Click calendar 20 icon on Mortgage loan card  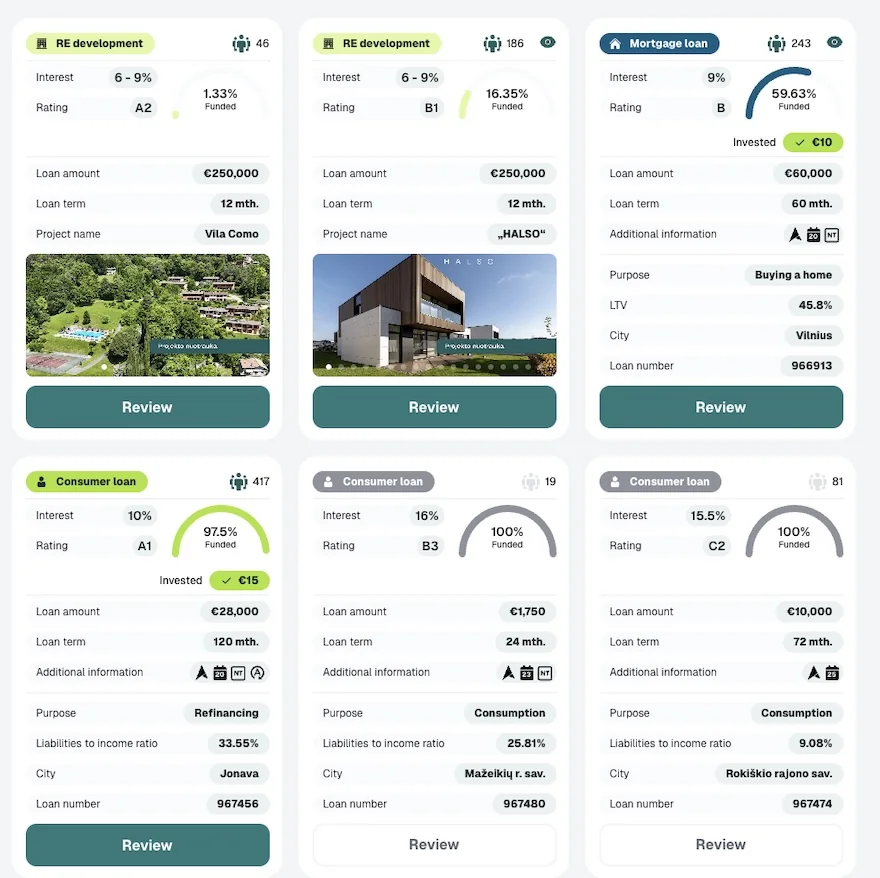click(813, 235)
